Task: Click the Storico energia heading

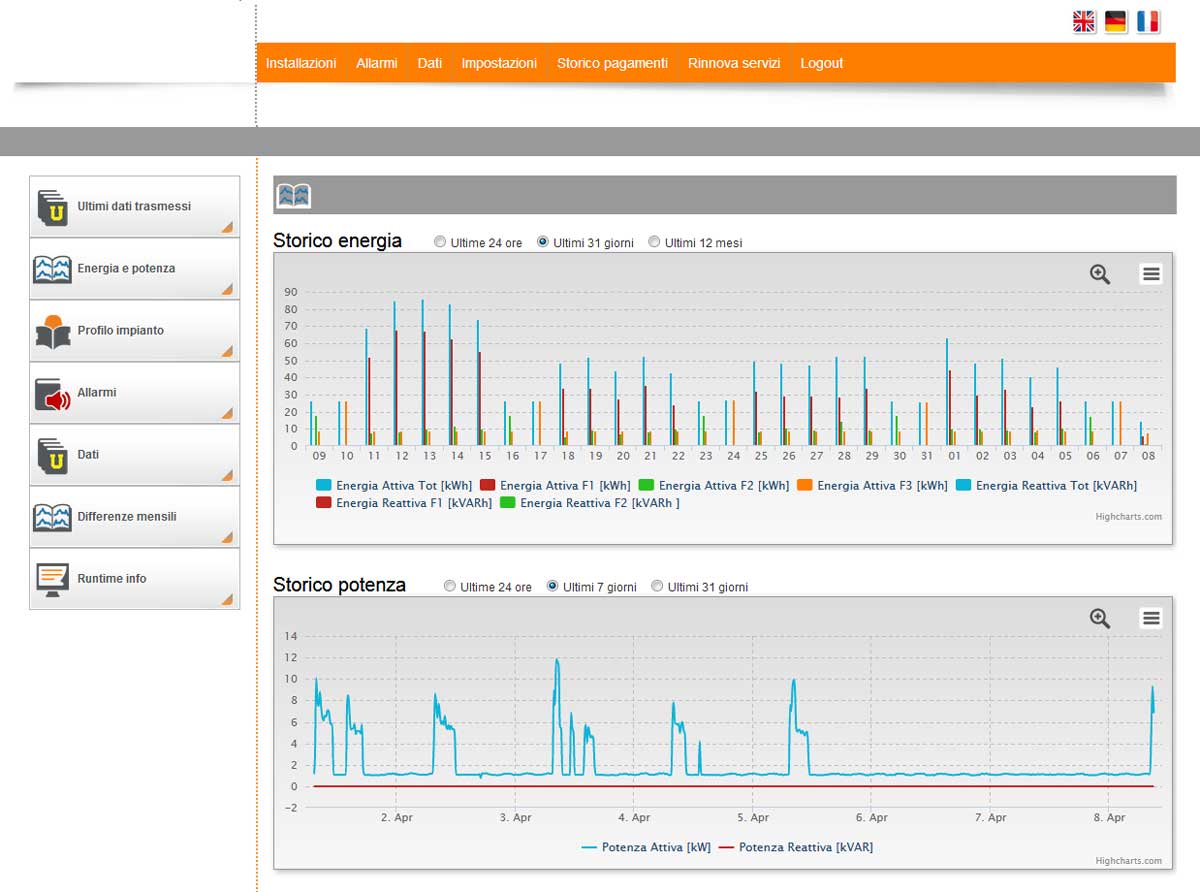Action: 338,240
